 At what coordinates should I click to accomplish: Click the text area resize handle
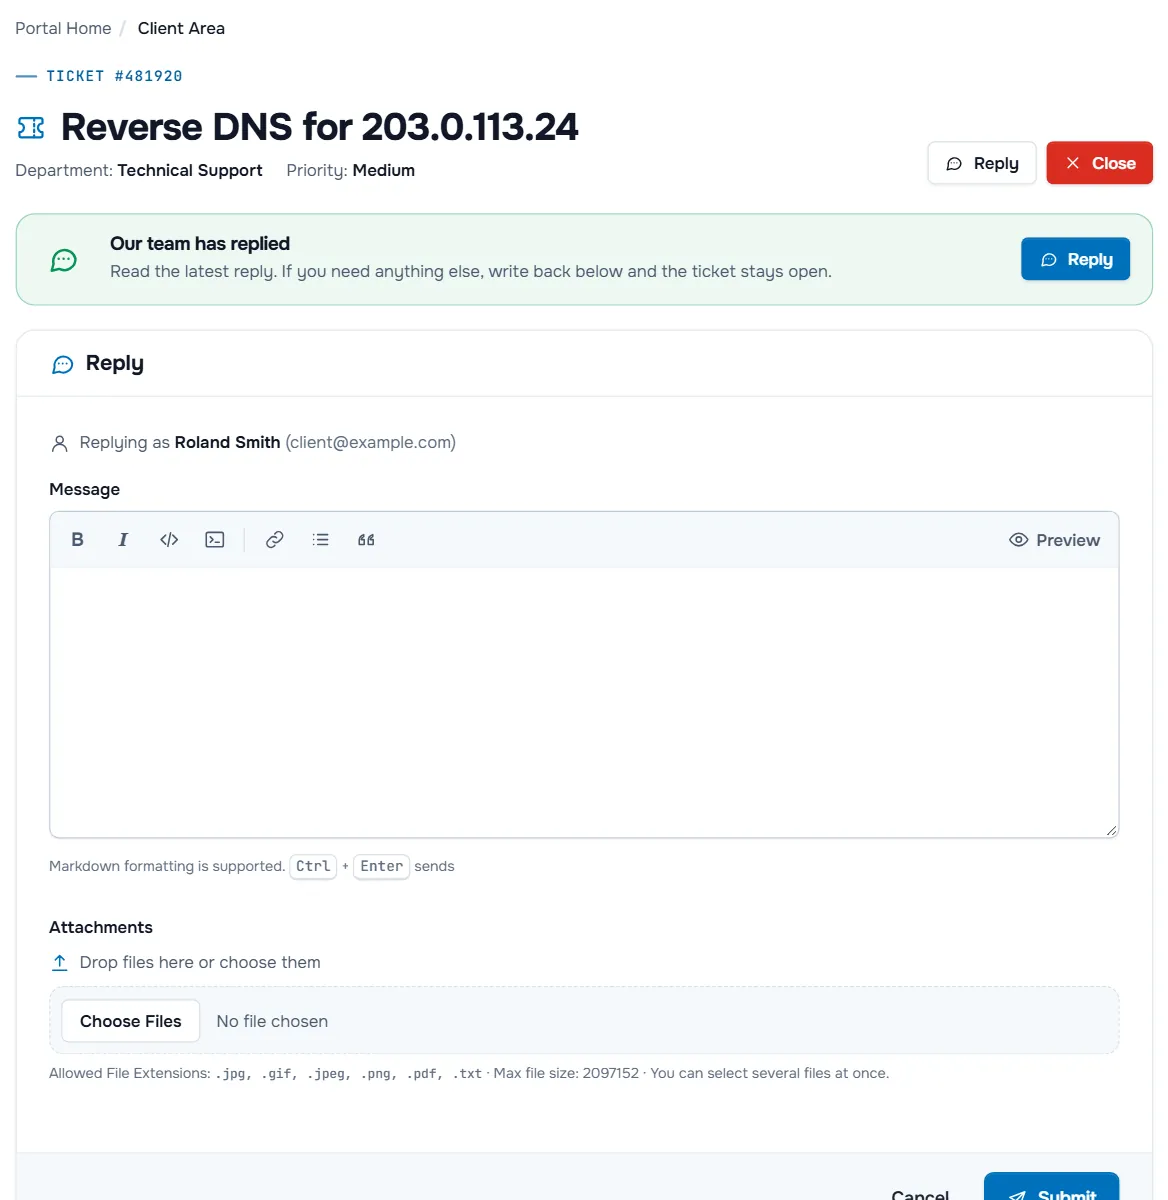coord(1111,830)
